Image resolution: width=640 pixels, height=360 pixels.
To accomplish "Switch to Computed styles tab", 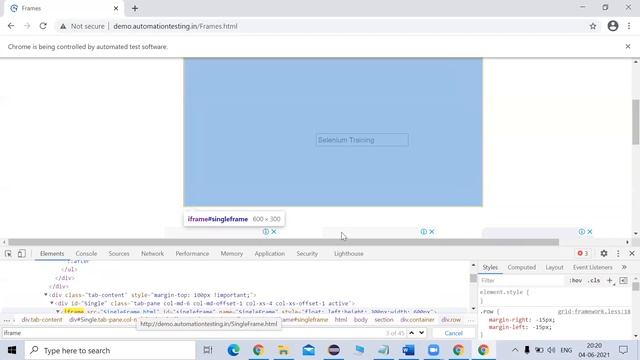I will pos(522,267).
